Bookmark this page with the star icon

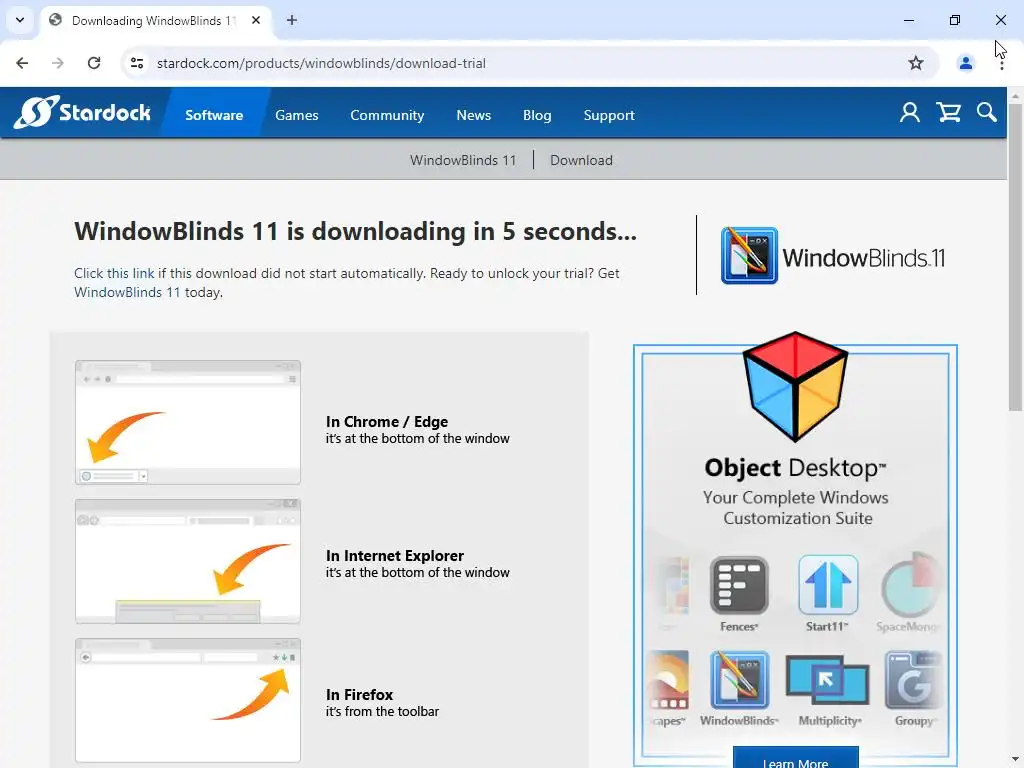(x=916, y=63)
